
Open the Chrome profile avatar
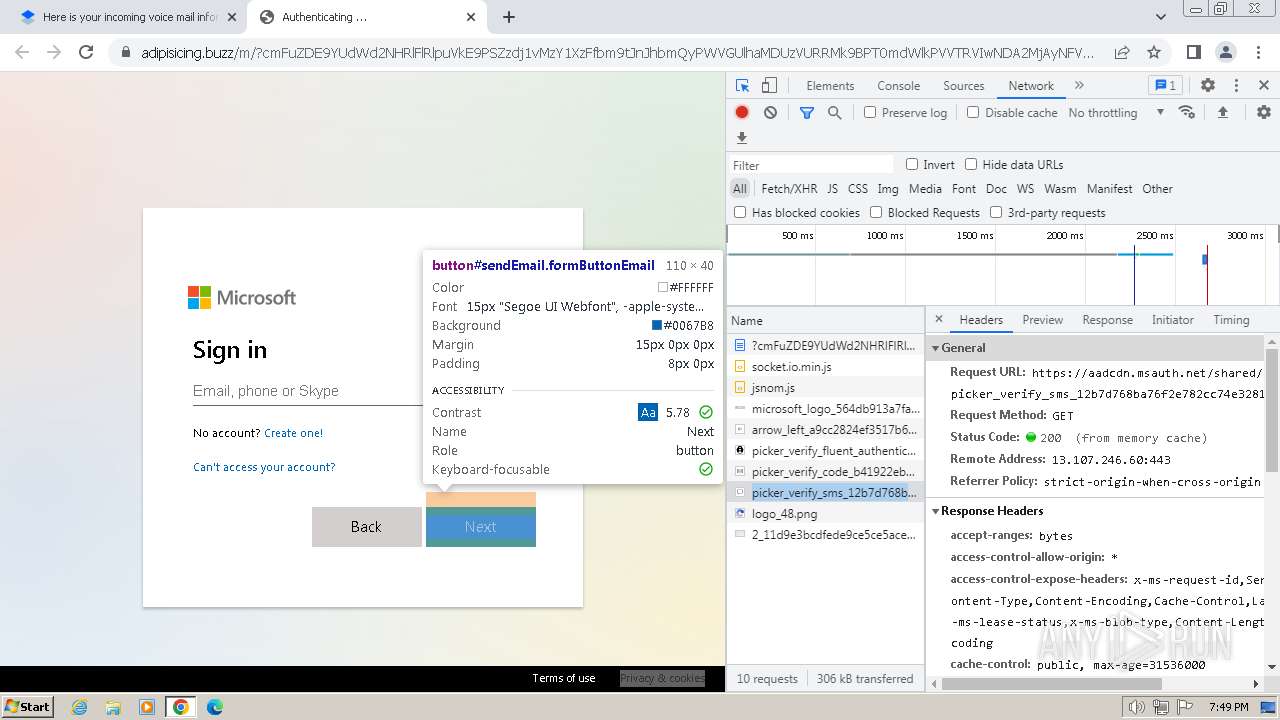click(1226, 52)
